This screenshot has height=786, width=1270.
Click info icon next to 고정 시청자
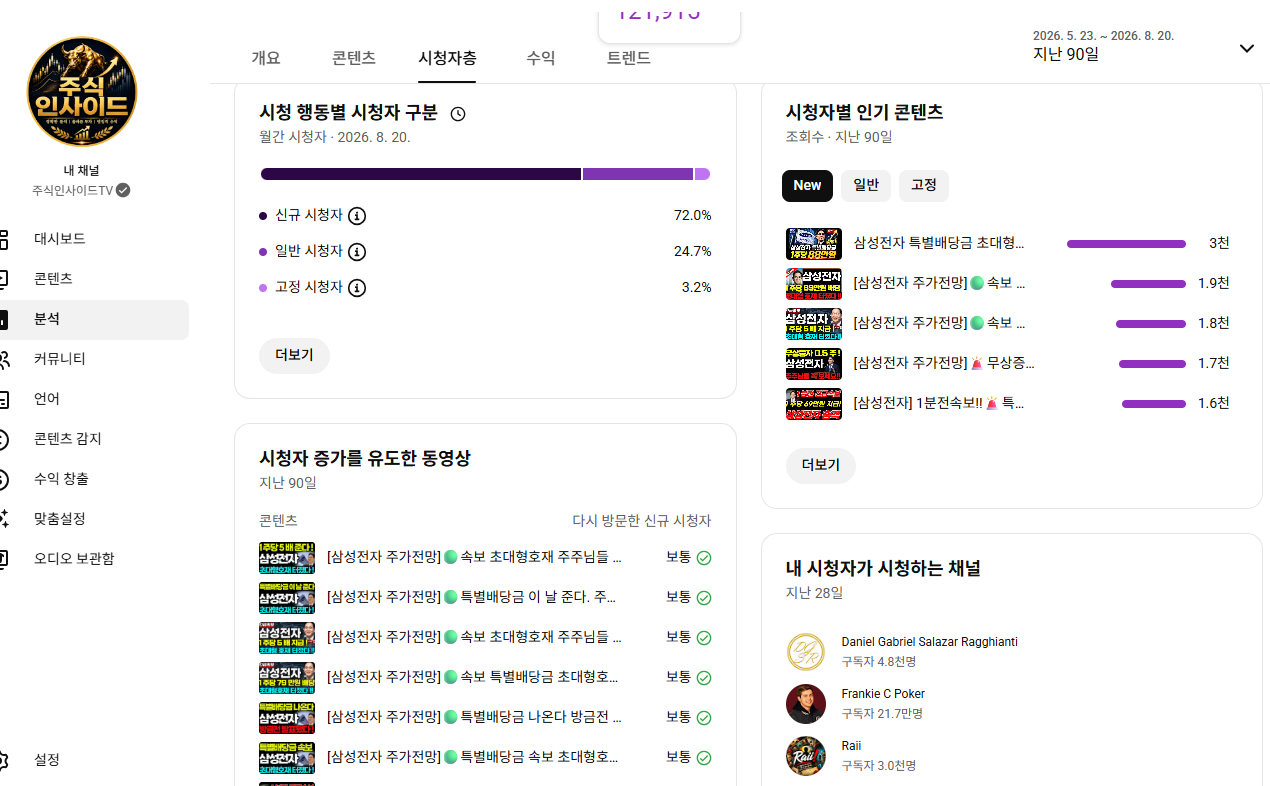(x=357, y=287)
